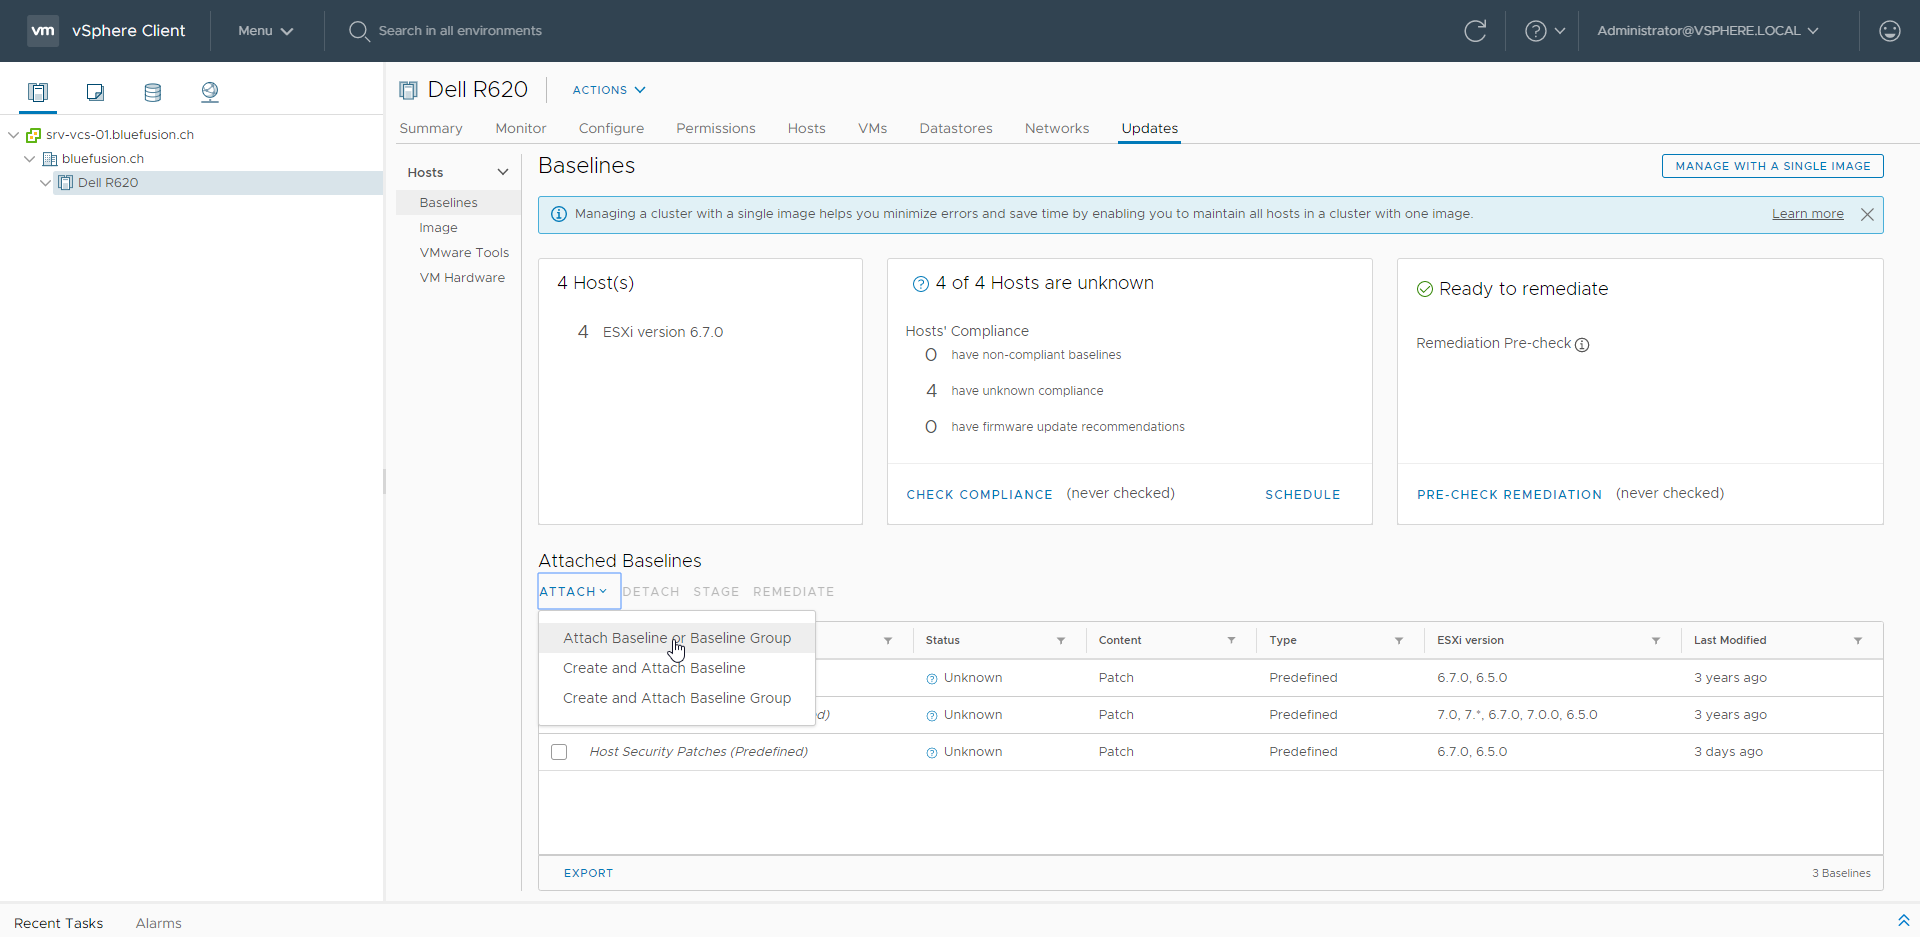
Task: Check the Host Security Patches checkbox
Action: click(559, 752)
